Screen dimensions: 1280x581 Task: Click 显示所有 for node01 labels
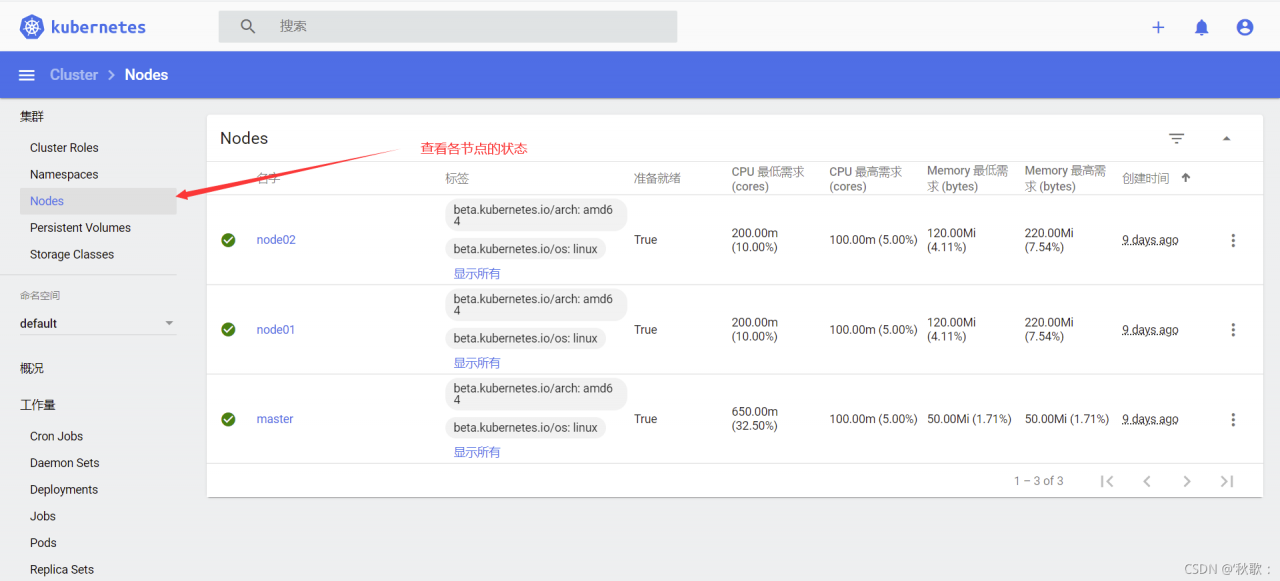pyautogui.click(x=477, y=363)
